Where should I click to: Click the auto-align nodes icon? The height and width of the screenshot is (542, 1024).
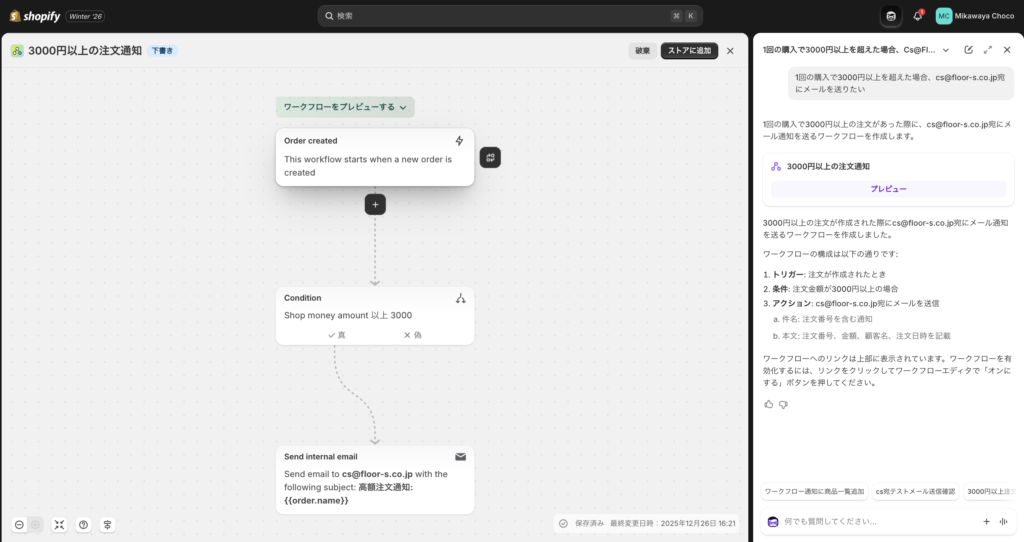coord(107,524)
